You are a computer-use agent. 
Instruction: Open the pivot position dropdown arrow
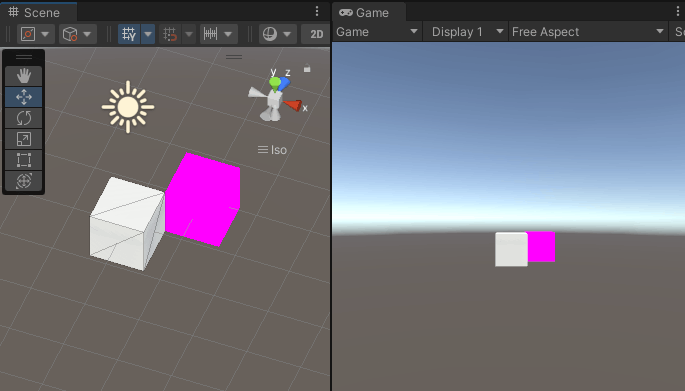click(x=45, y=34)
